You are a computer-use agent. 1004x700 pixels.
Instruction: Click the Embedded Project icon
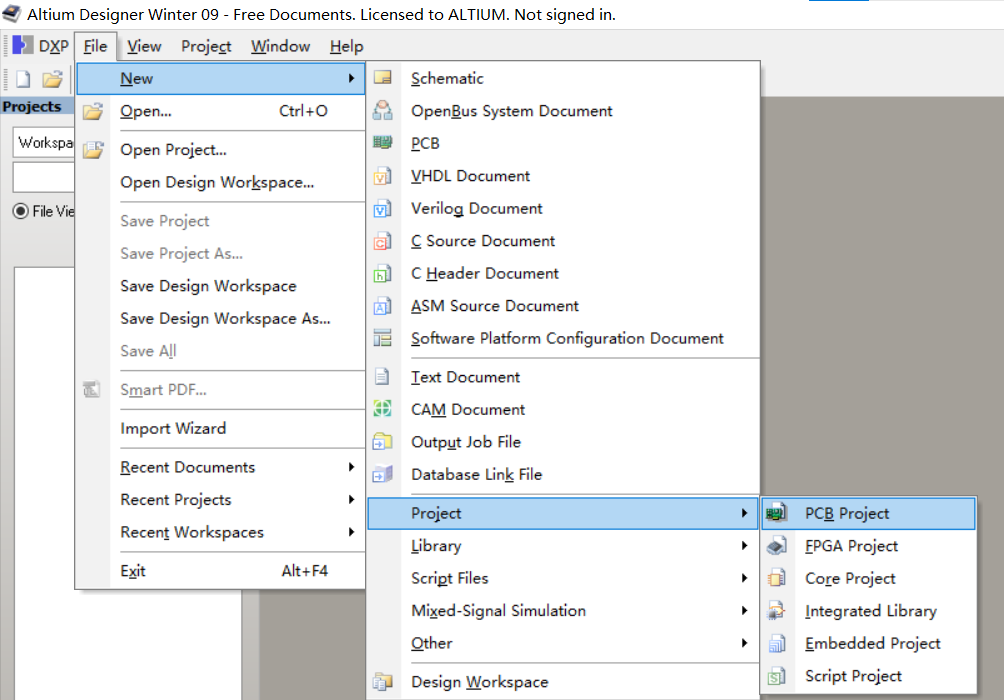tap(777, 643)
